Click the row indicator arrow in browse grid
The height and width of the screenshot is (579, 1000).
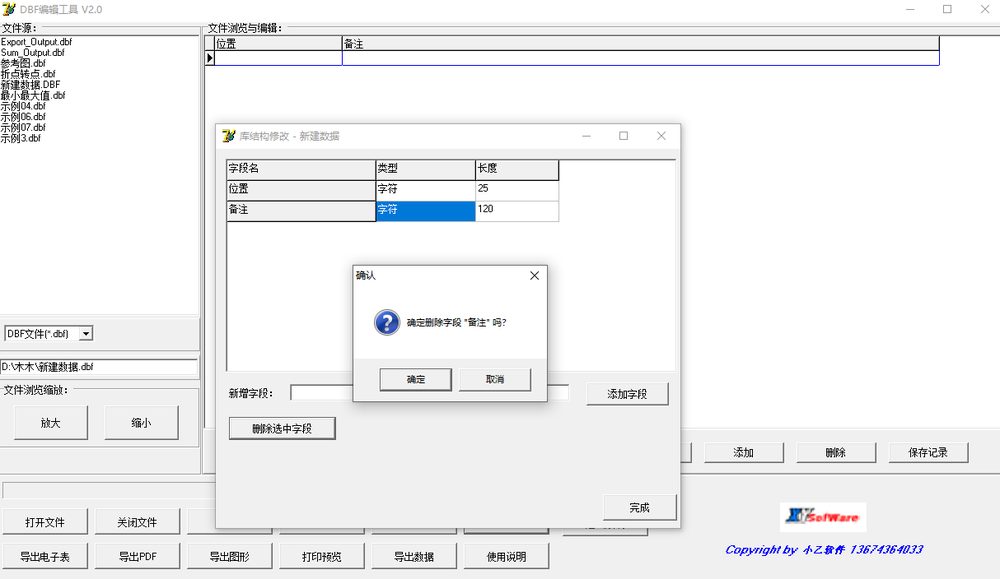[209, 58]
